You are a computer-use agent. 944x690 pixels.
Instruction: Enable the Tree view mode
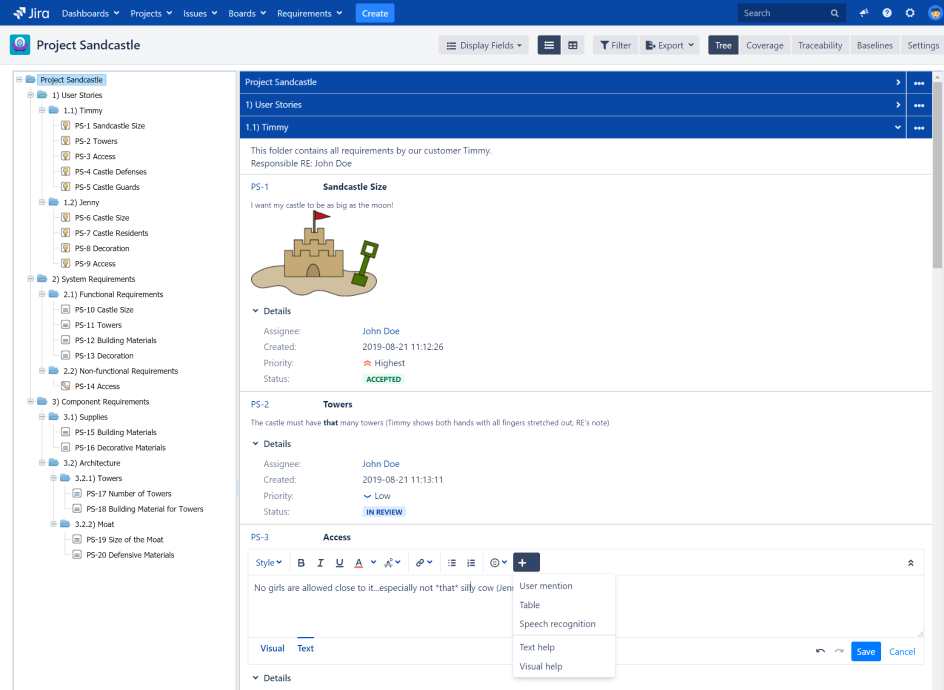(x=723, y=45)
